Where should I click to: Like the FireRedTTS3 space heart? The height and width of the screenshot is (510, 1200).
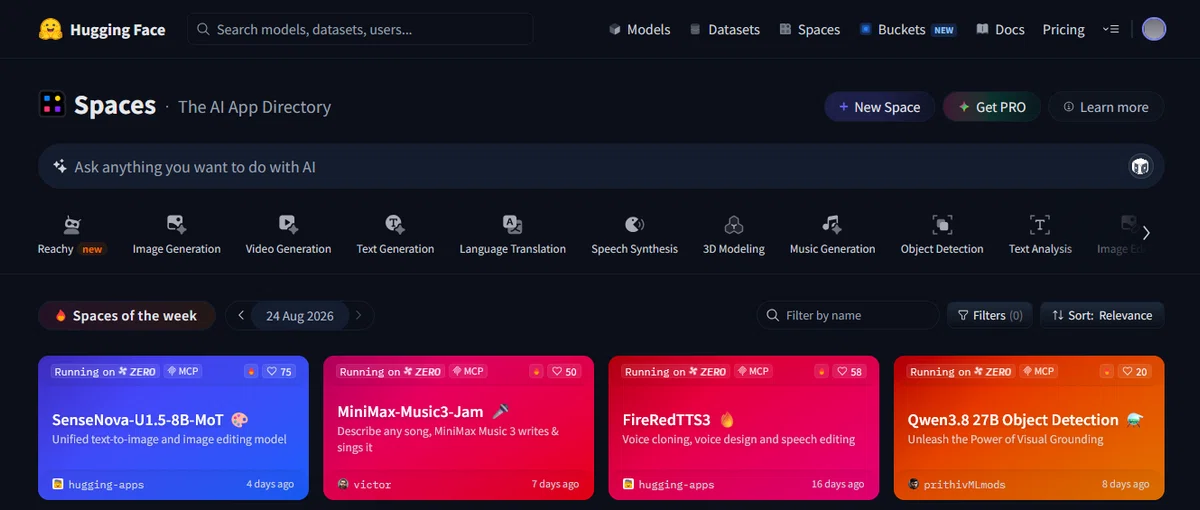click(849, 371)
